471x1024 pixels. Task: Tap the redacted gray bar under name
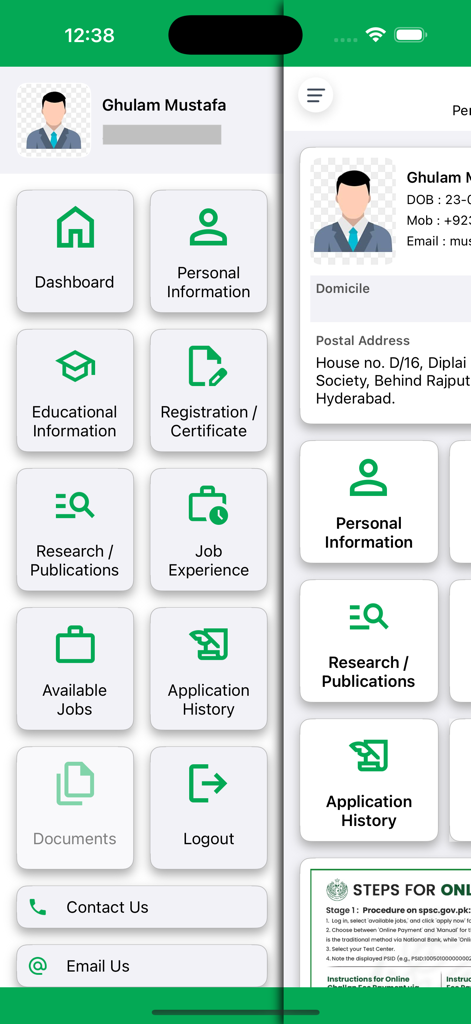pyautogui.click(x=162, y=135)
